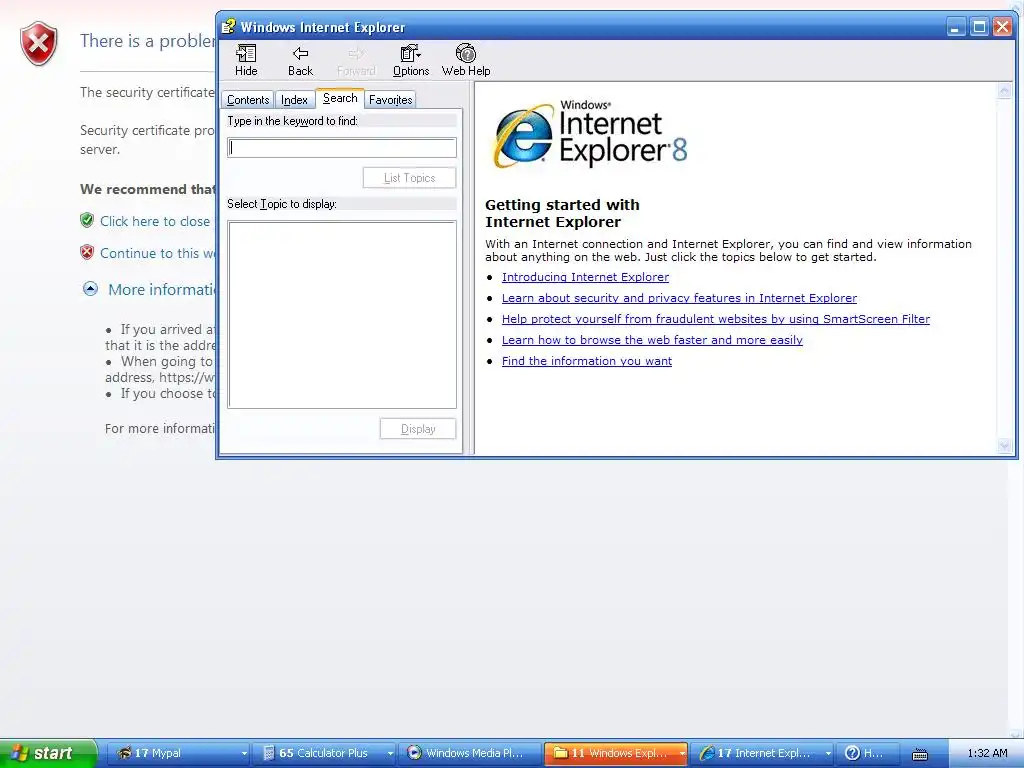
Task: Click the Select Topic list box
Action: tap(342, 315)
